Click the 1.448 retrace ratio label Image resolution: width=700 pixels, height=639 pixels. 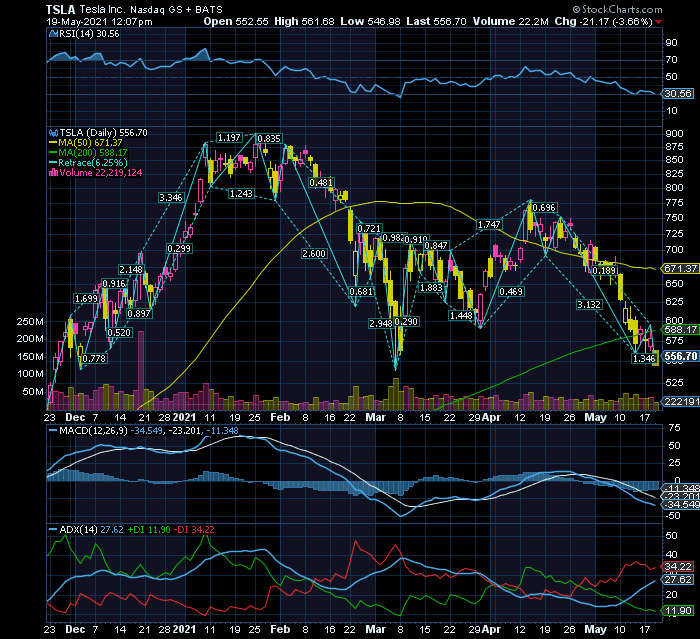click(x=461, y=316)
